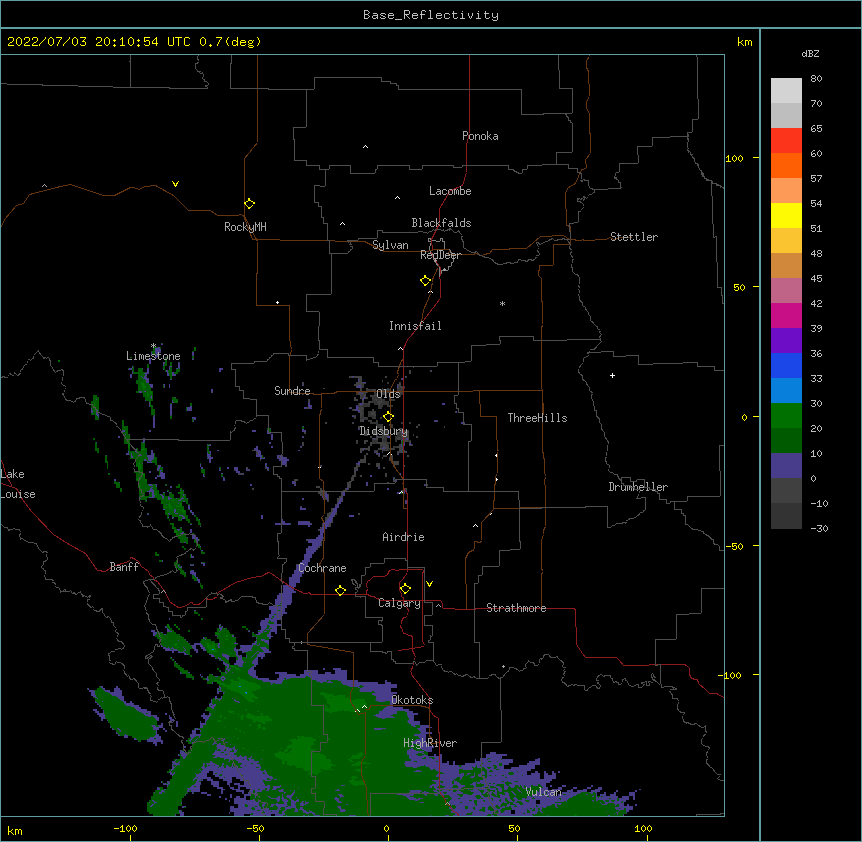This screenshot has height=842, width=862.
Task: Click the Lake Louise label
Action: point(18,484)
